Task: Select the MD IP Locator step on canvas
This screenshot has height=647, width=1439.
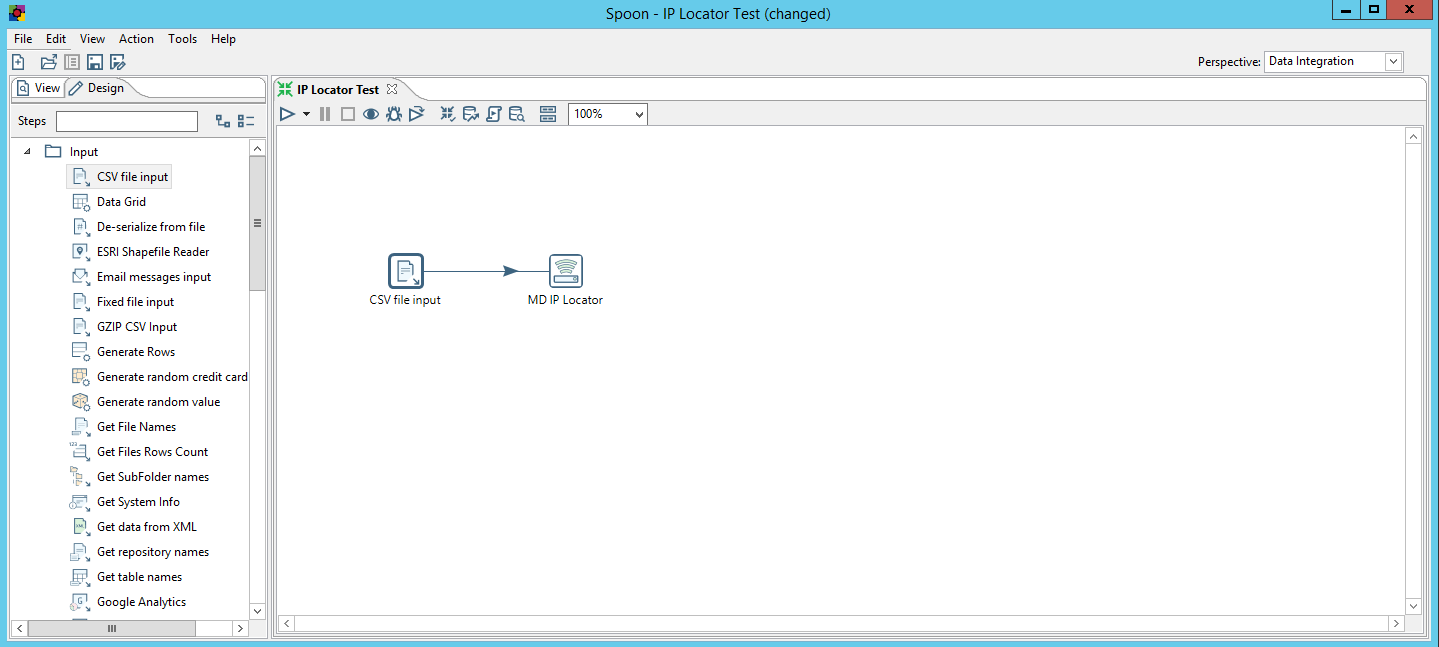Action: (x=565, y=271)
